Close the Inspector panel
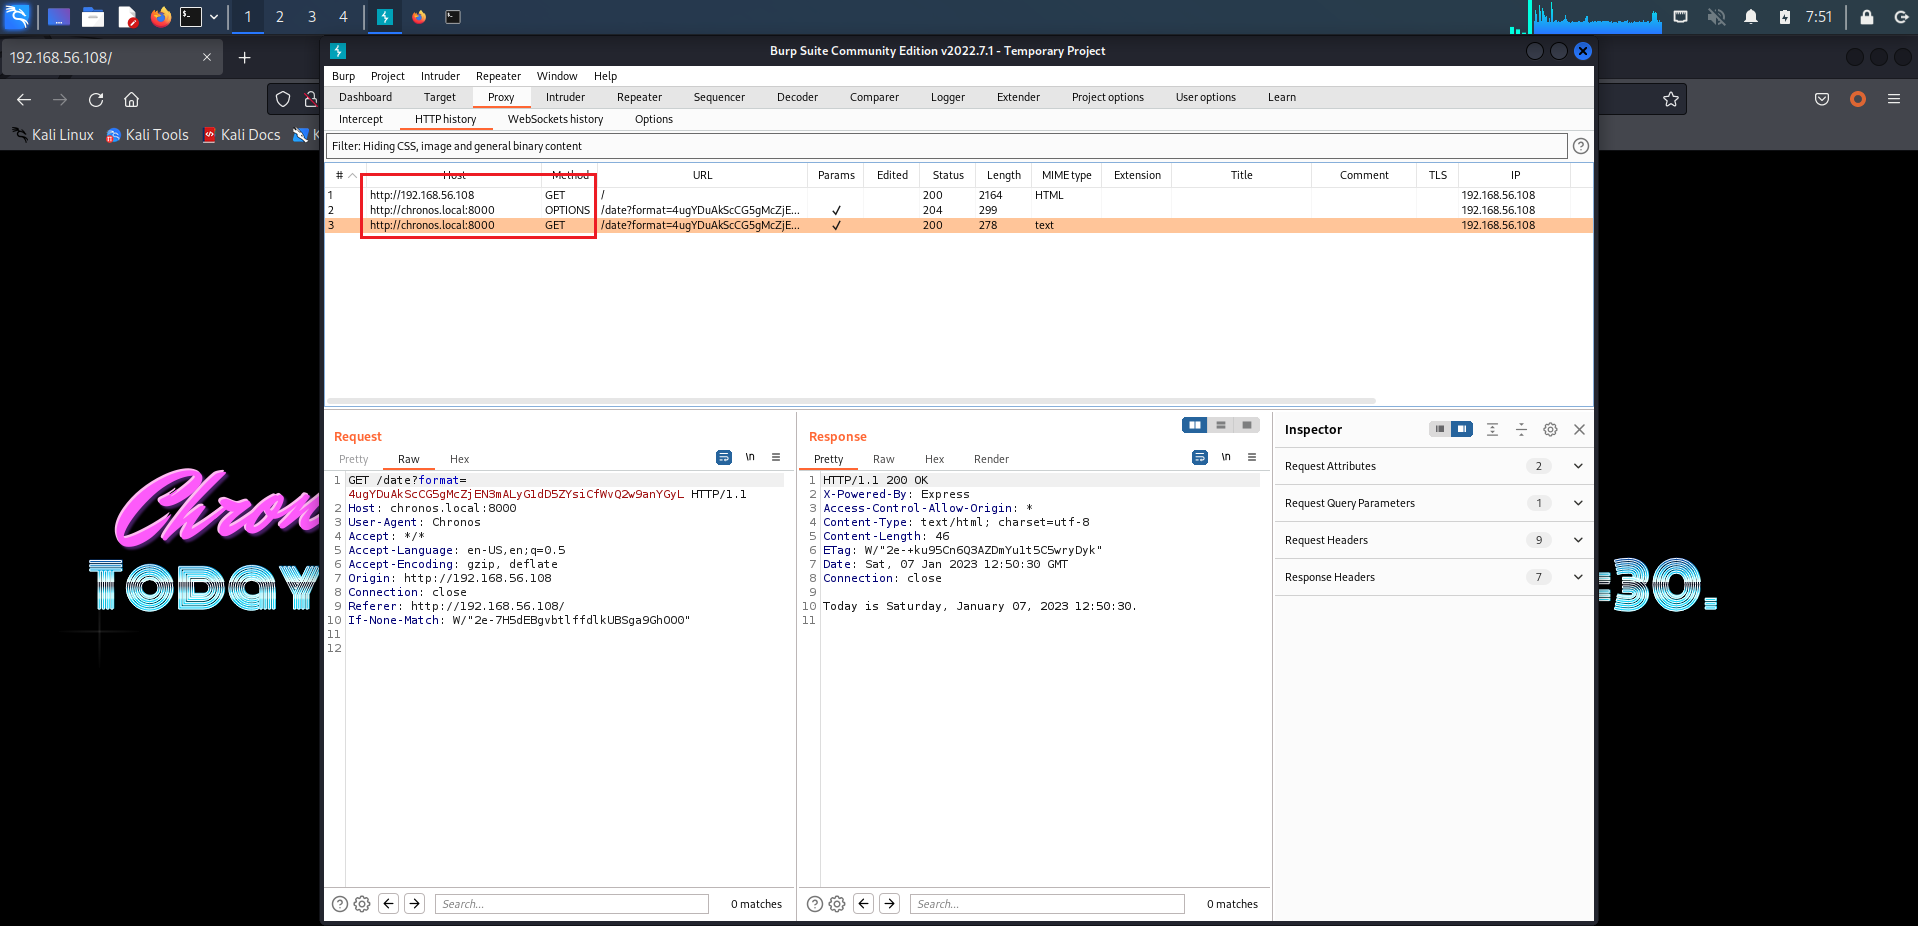The height and width of the screenshot is (926, 1918). (1579, 429)
